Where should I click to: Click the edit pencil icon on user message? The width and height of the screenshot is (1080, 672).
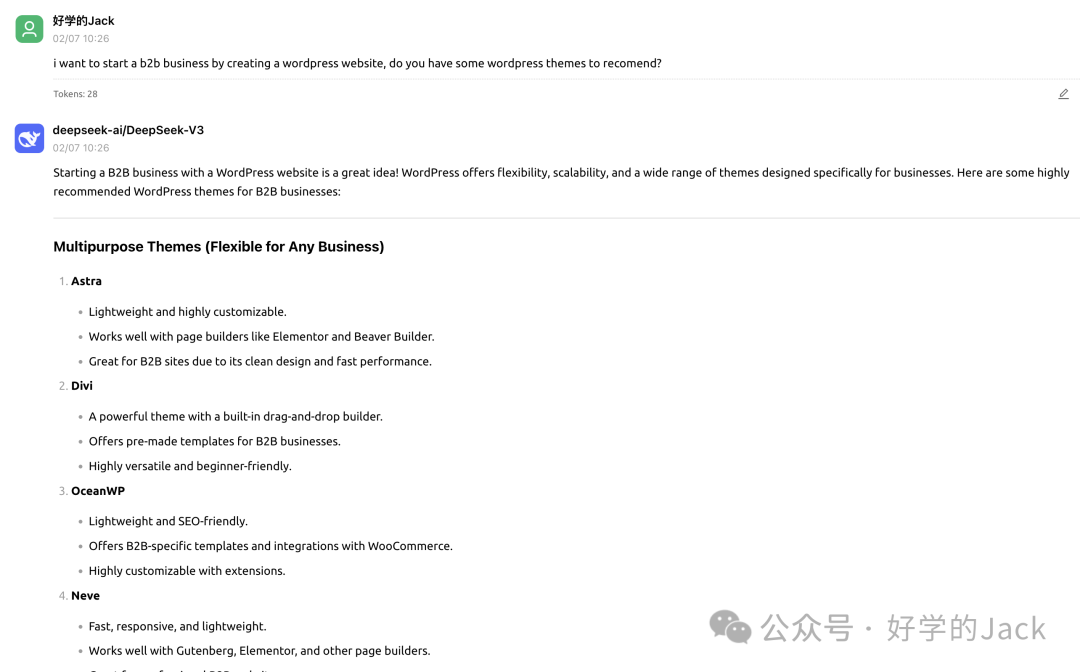(x=1063, y=94)
